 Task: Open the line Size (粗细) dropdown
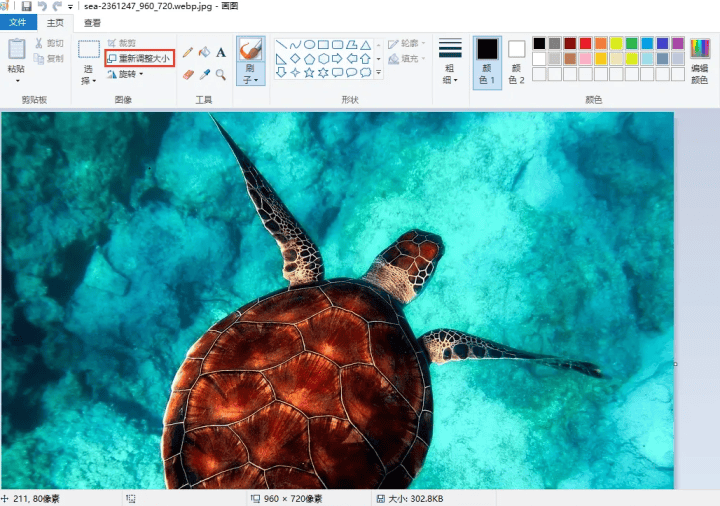450,62
